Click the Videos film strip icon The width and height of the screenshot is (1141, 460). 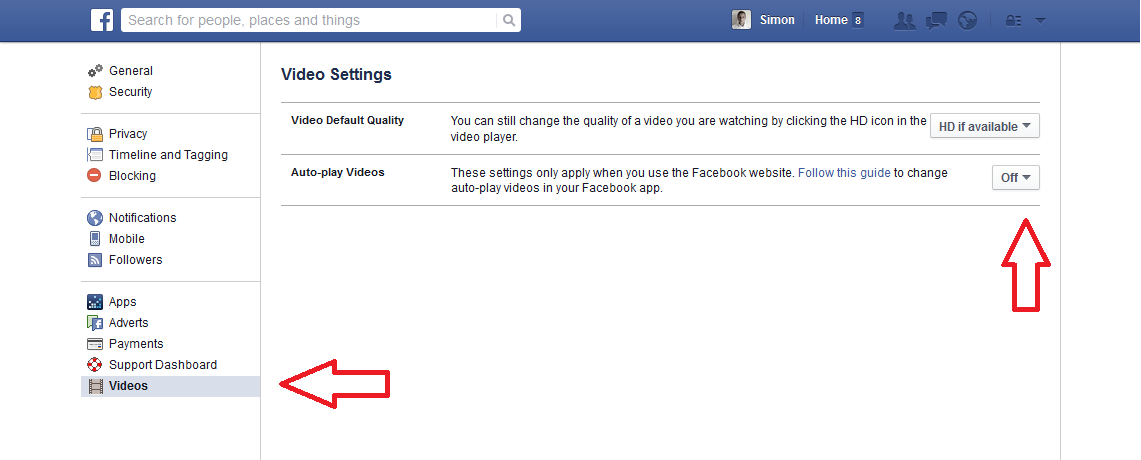click(x=95, y=386)
